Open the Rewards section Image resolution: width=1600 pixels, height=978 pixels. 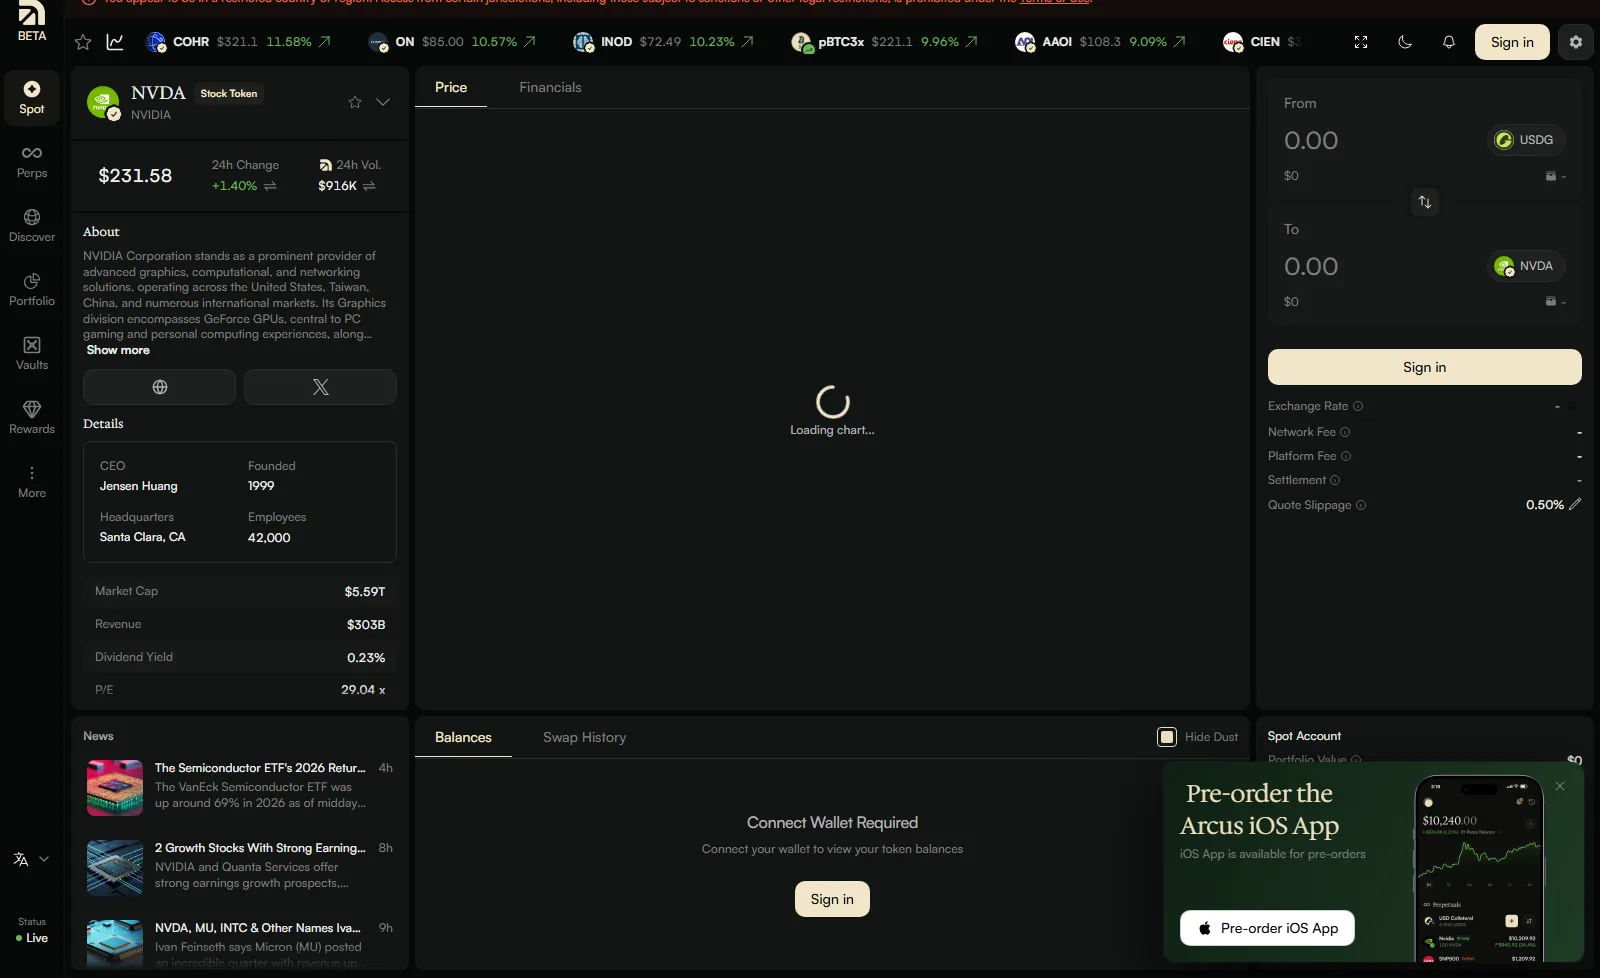32,418
